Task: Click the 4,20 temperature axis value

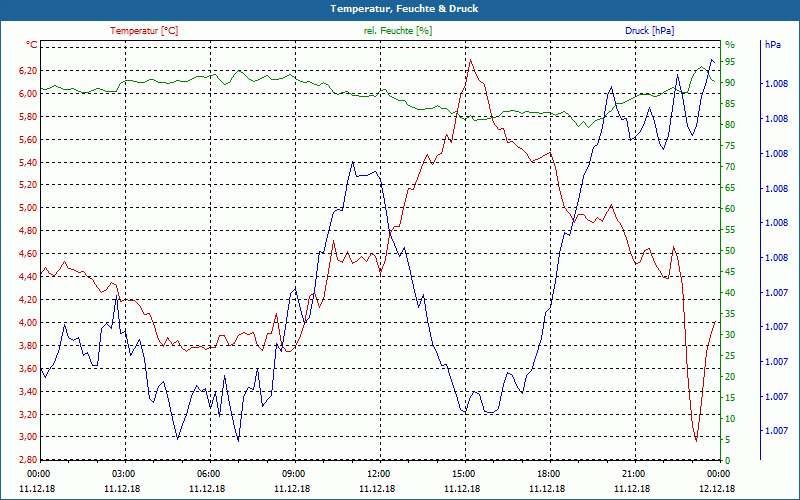Action: pyautogui.click(x=28, y=299)
